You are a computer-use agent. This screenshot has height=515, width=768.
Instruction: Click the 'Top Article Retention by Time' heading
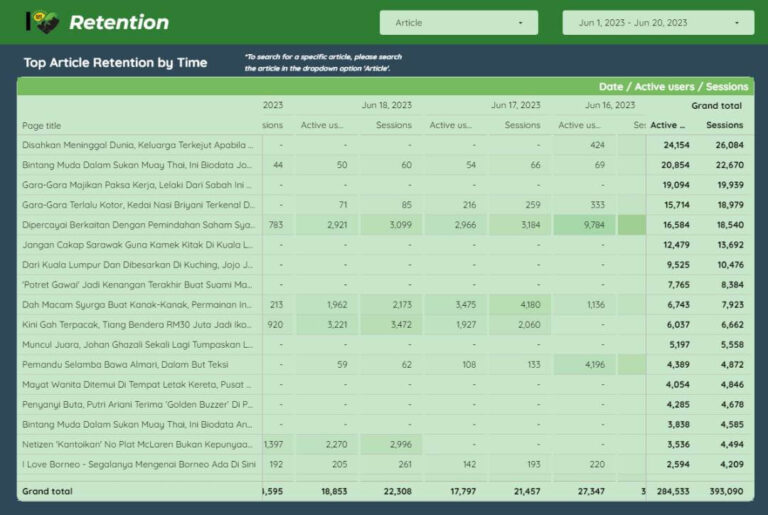pos(116,63)
